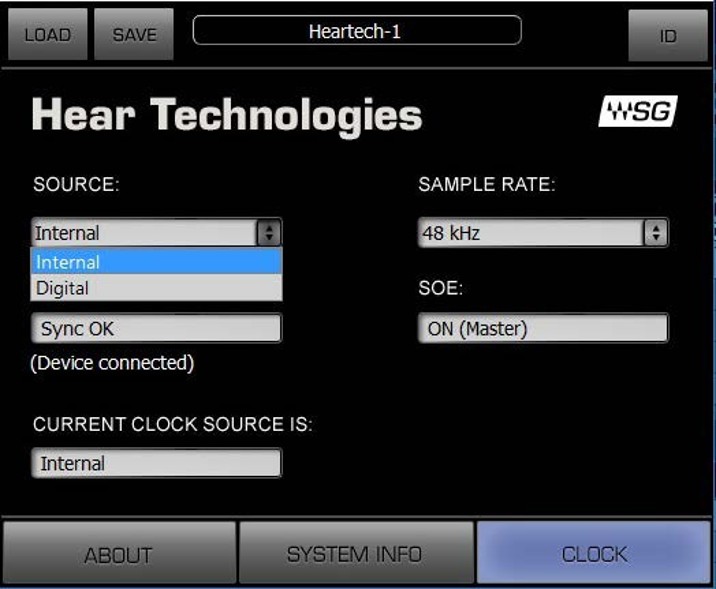Open the 48 kHz sample rate dropdown
Viewport: 716px width, 589px height.
tap(543, 233)
